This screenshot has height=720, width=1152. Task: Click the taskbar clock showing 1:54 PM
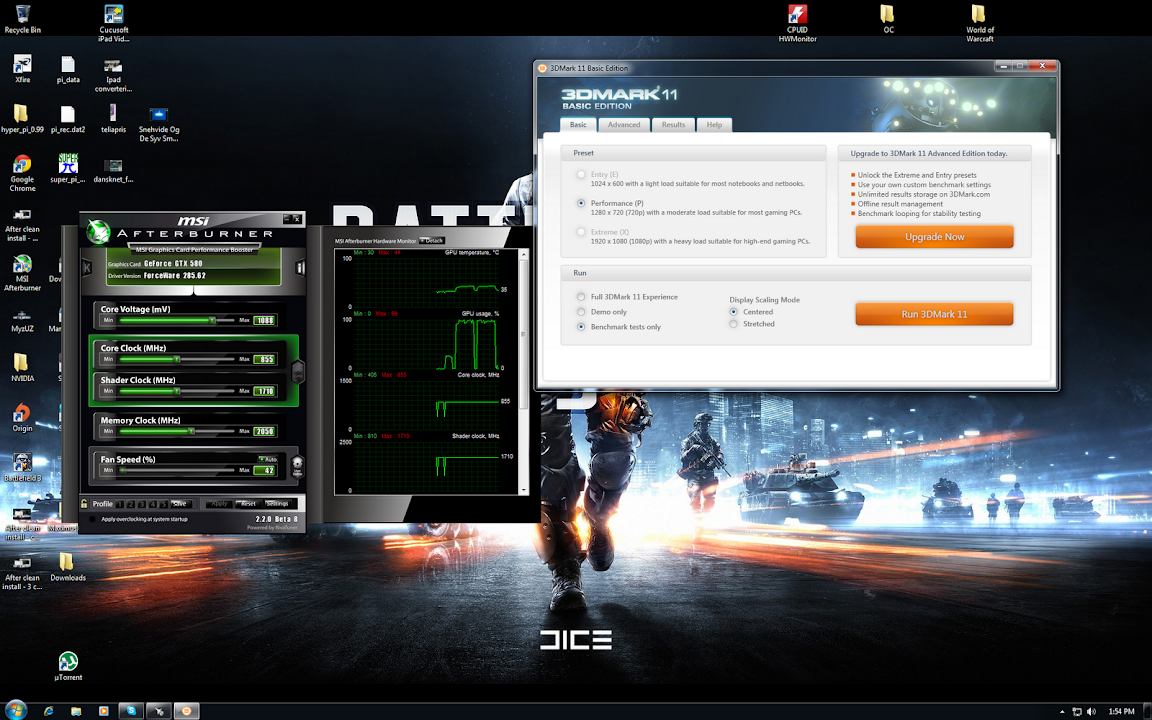[1121, 711]
